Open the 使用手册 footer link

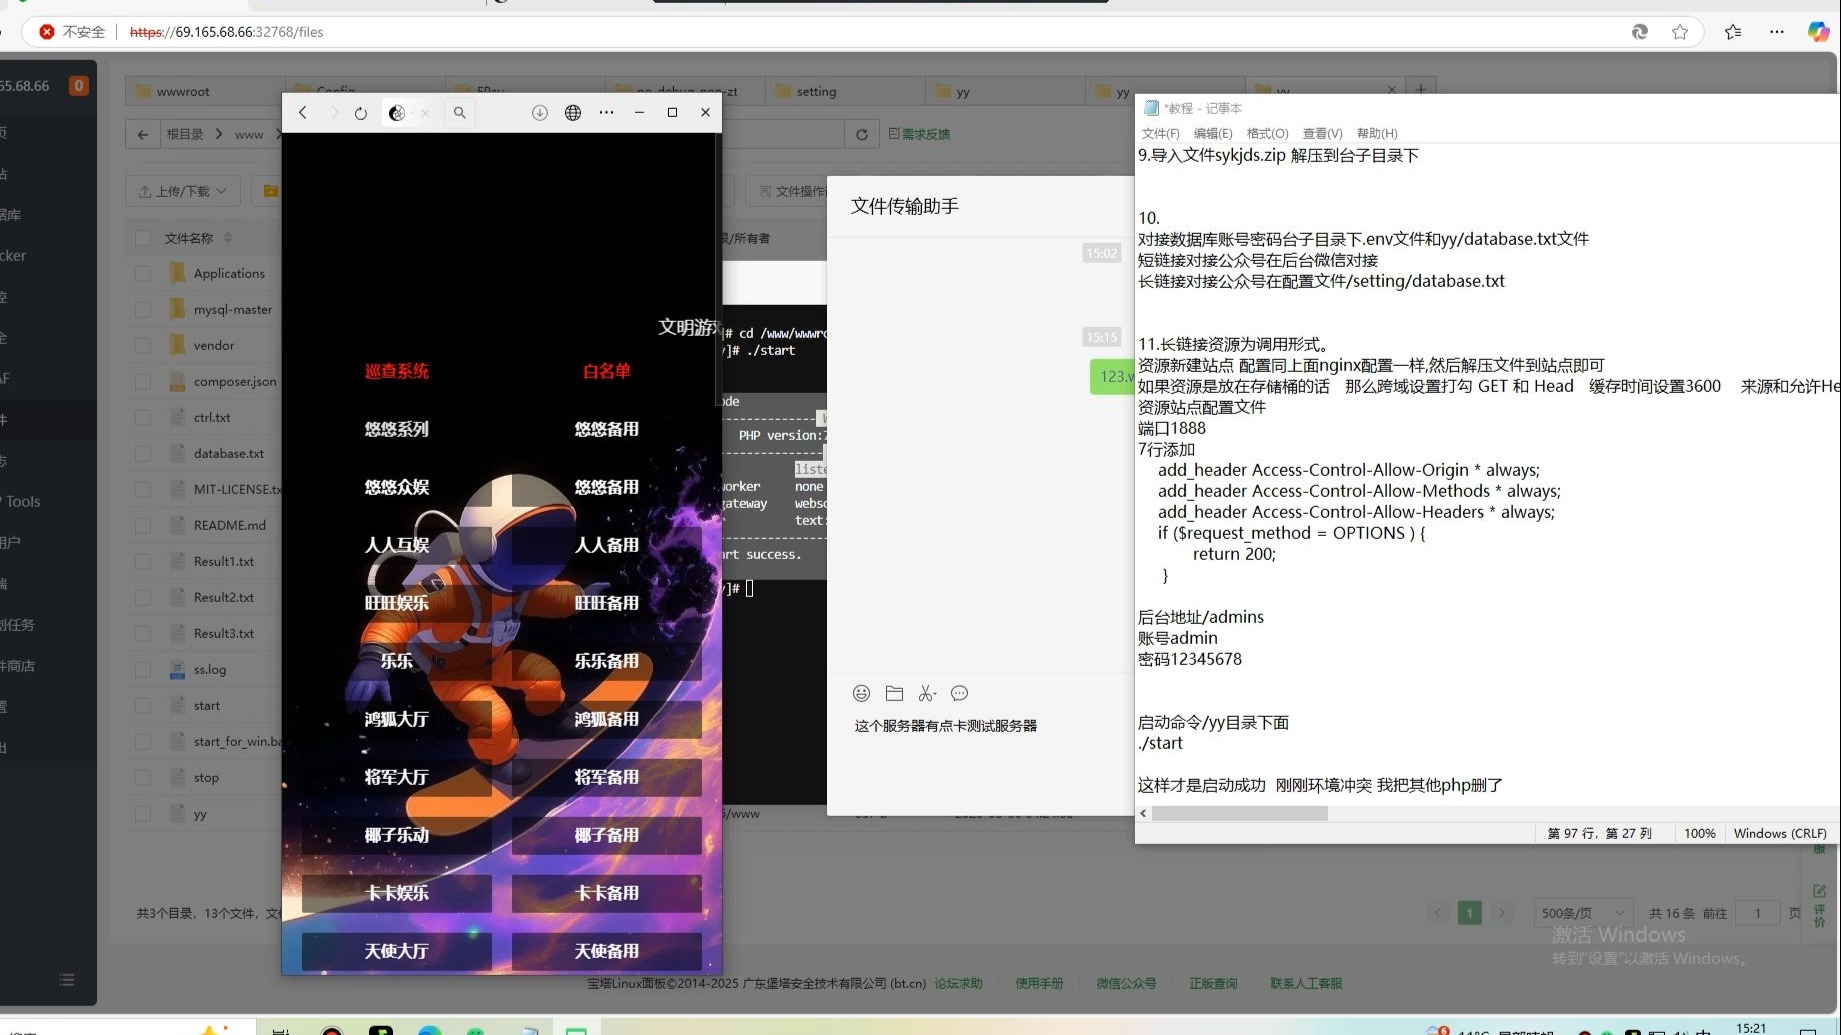pos(1039,983)
